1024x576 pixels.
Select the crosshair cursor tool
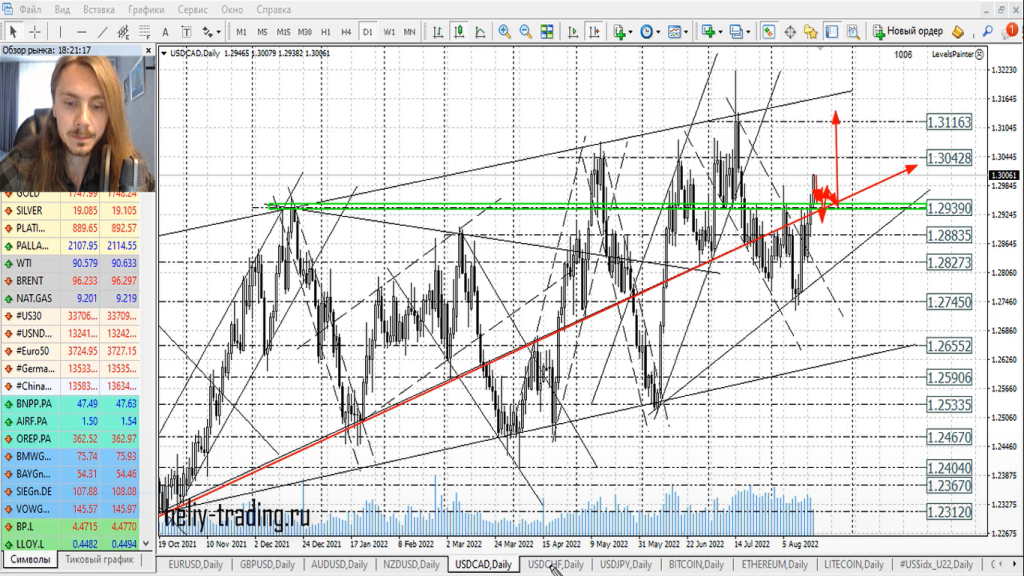[x=35, y=31]
